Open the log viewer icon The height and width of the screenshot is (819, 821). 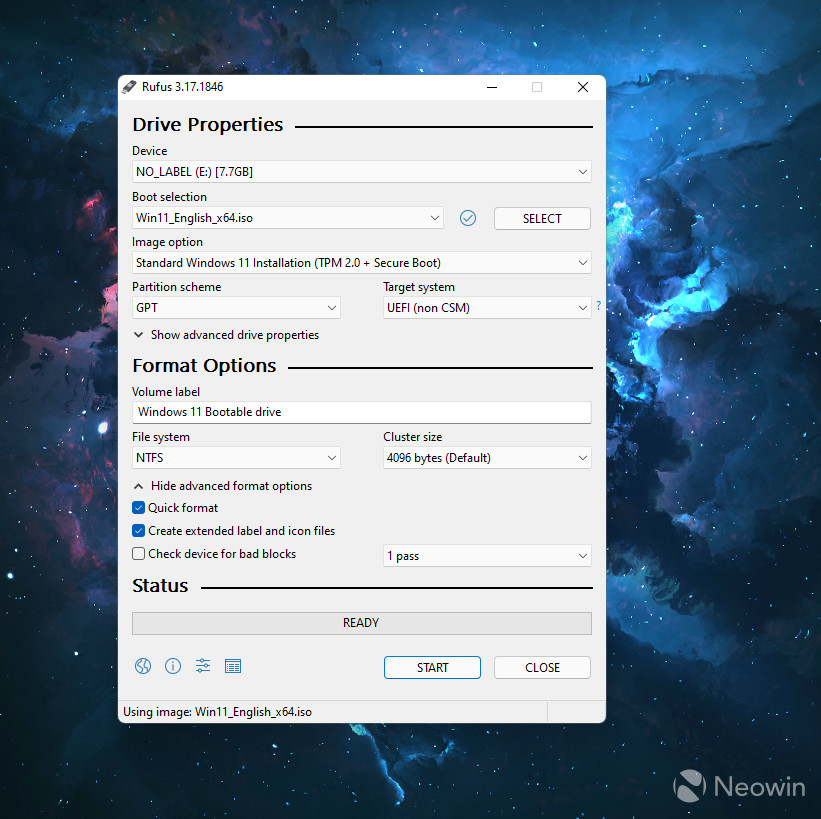pyautogui.click(x=232, y=666)
